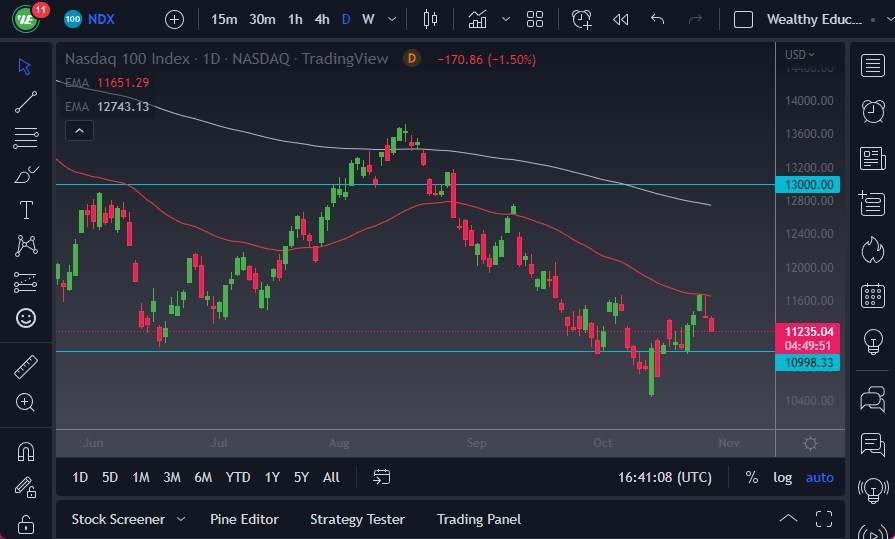Collapse the indicator legend chevron
This screenshot has height=539, width=895.
click(79, 131)
